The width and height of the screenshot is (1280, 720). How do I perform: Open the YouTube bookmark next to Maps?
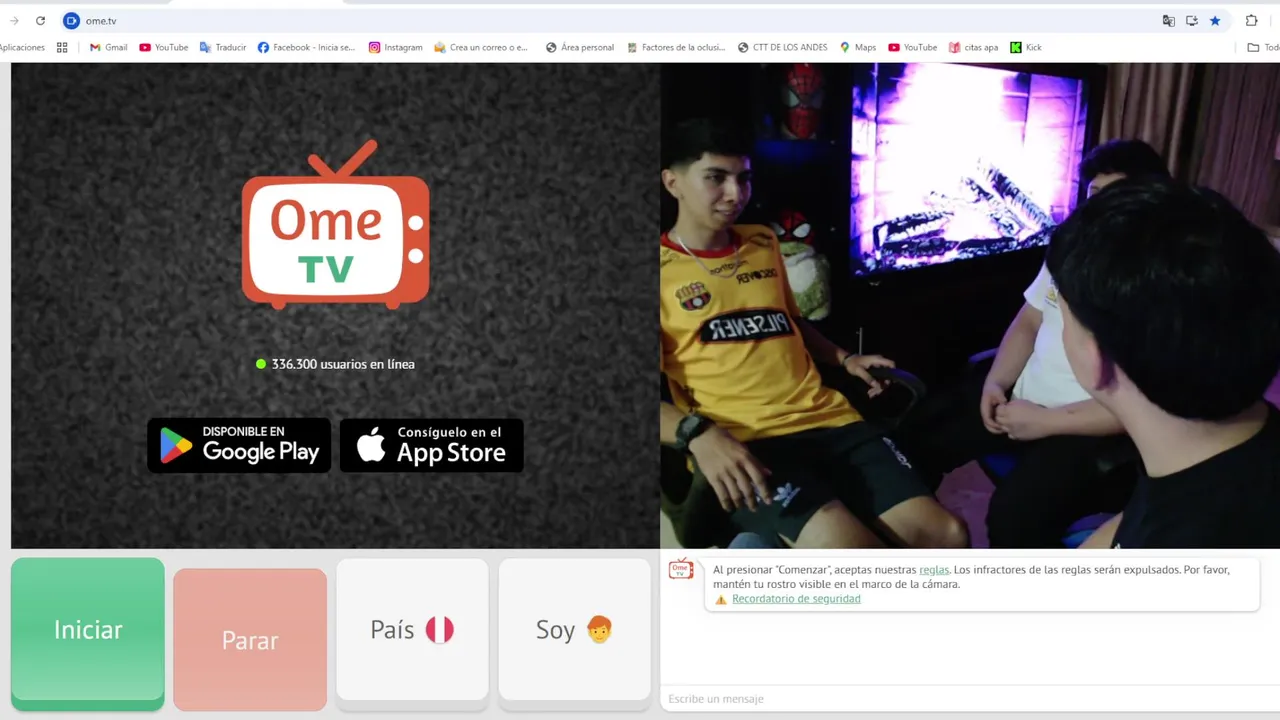[x=913, y=47]
